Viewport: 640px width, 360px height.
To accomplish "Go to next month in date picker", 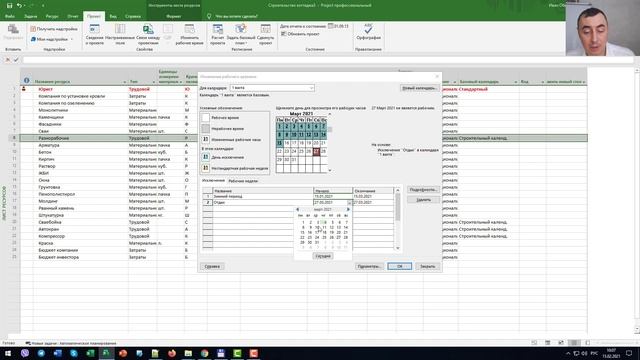I will [x=348, y=209].
